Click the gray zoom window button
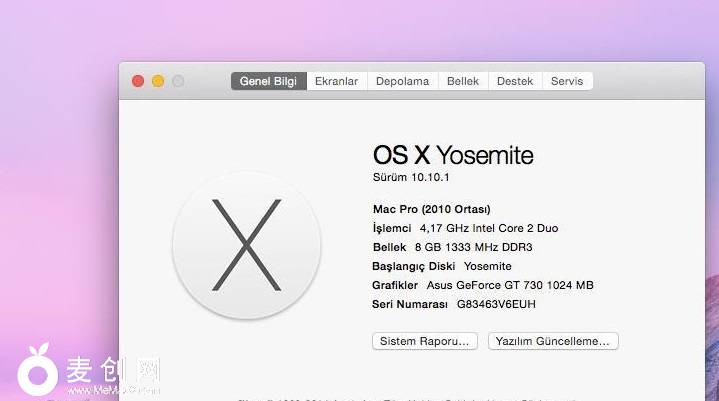The height and width of the screenshot is (401, 719). [178, 81]
